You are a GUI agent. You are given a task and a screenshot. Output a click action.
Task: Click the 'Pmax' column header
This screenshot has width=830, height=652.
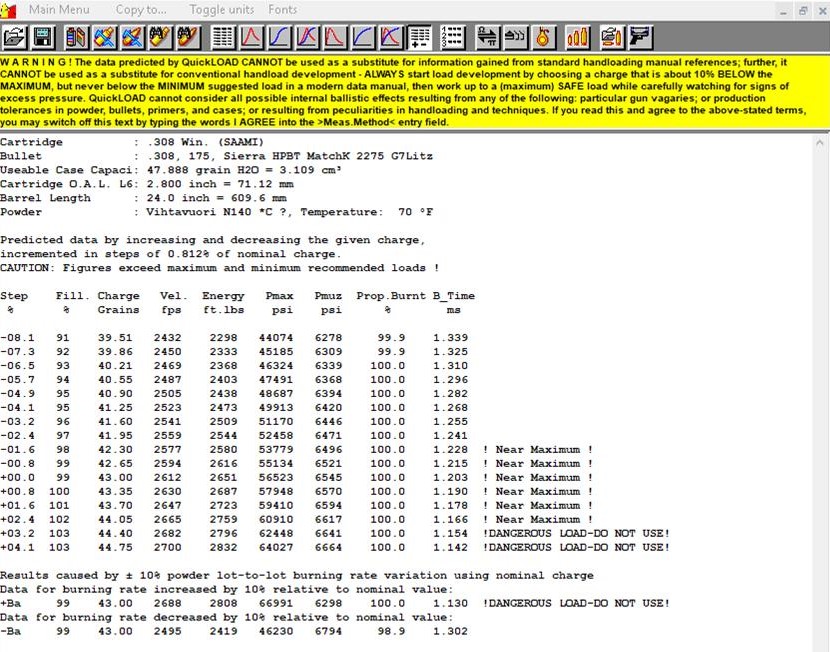[279, 296]
